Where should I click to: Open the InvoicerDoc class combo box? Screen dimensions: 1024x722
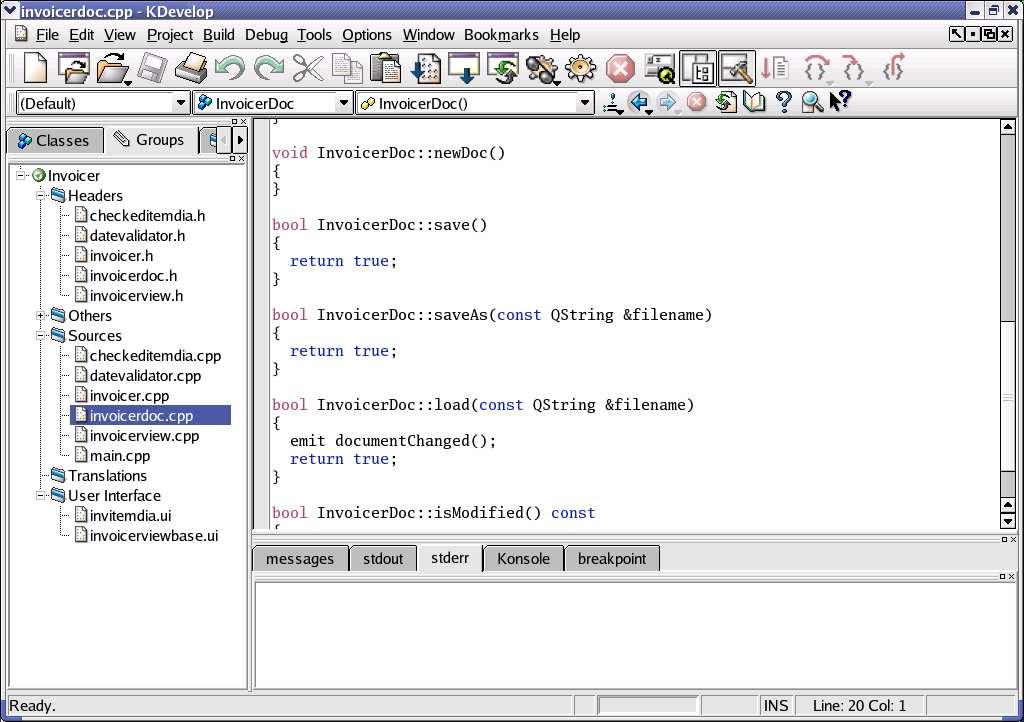(273, 103)
